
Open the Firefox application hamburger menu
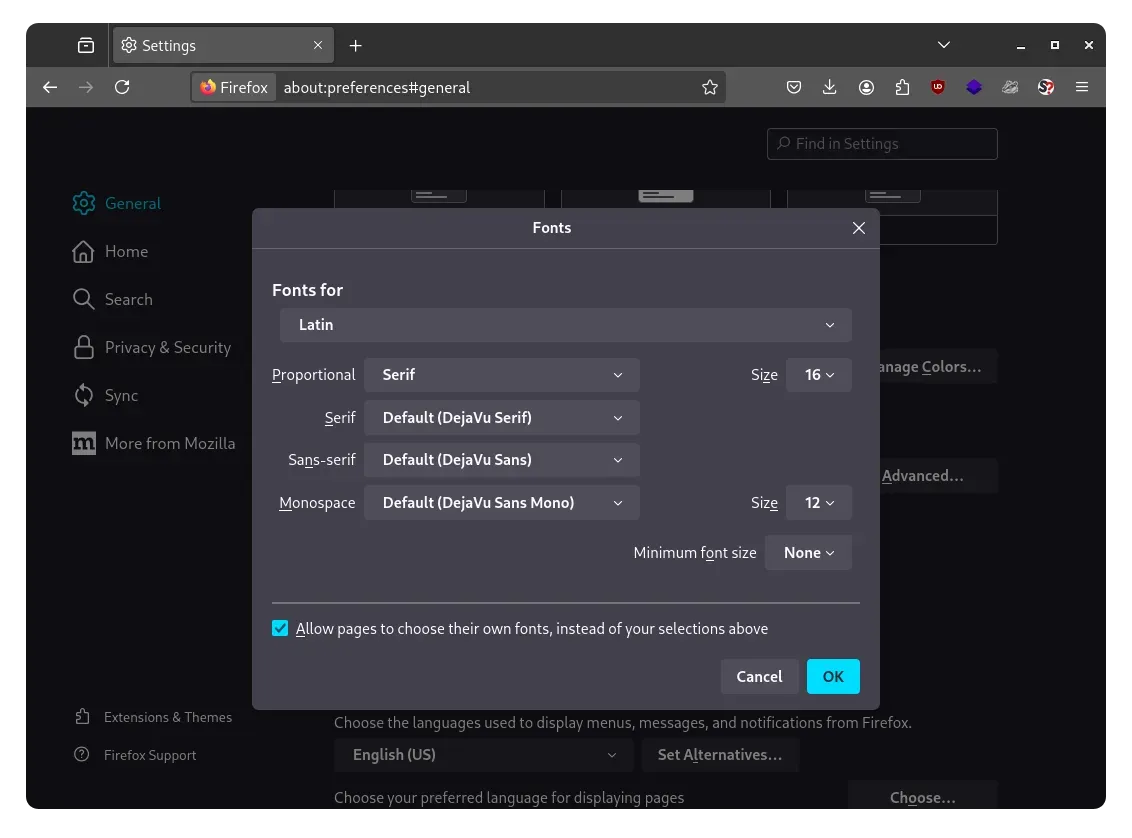(x=1082, y=87)
